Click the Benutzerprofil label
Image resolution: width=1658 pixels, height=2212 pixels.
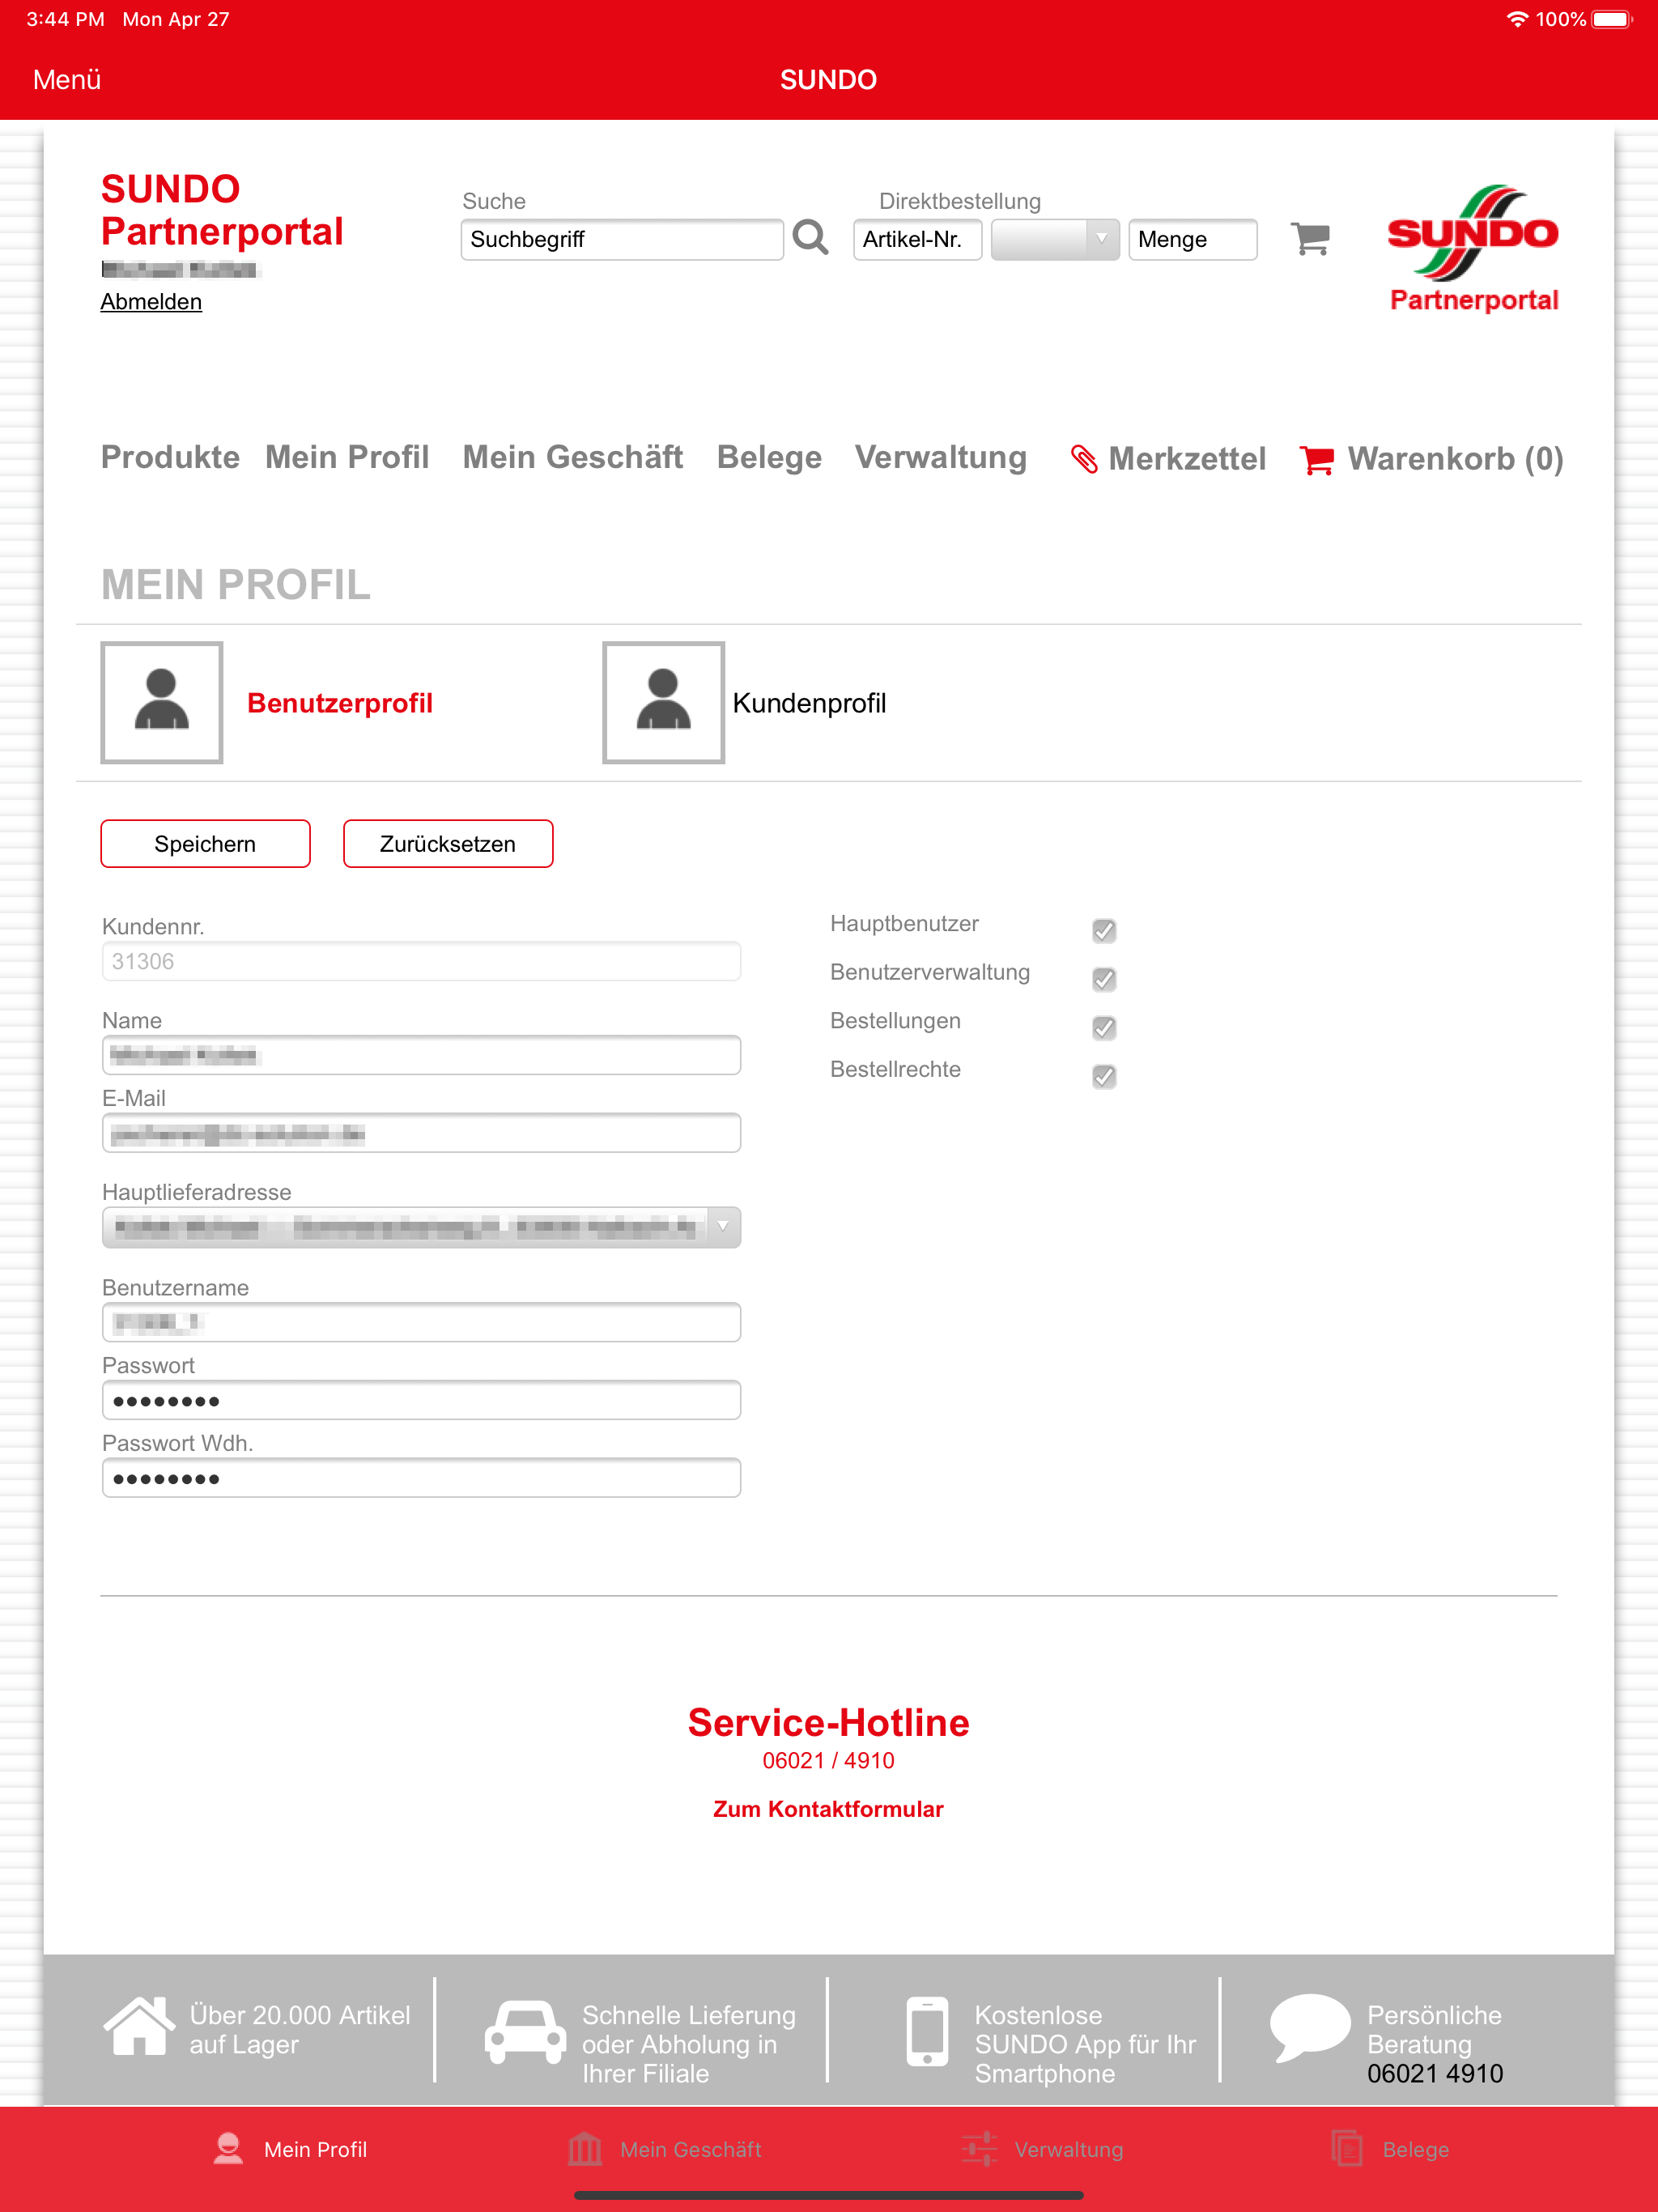(340, 703)
